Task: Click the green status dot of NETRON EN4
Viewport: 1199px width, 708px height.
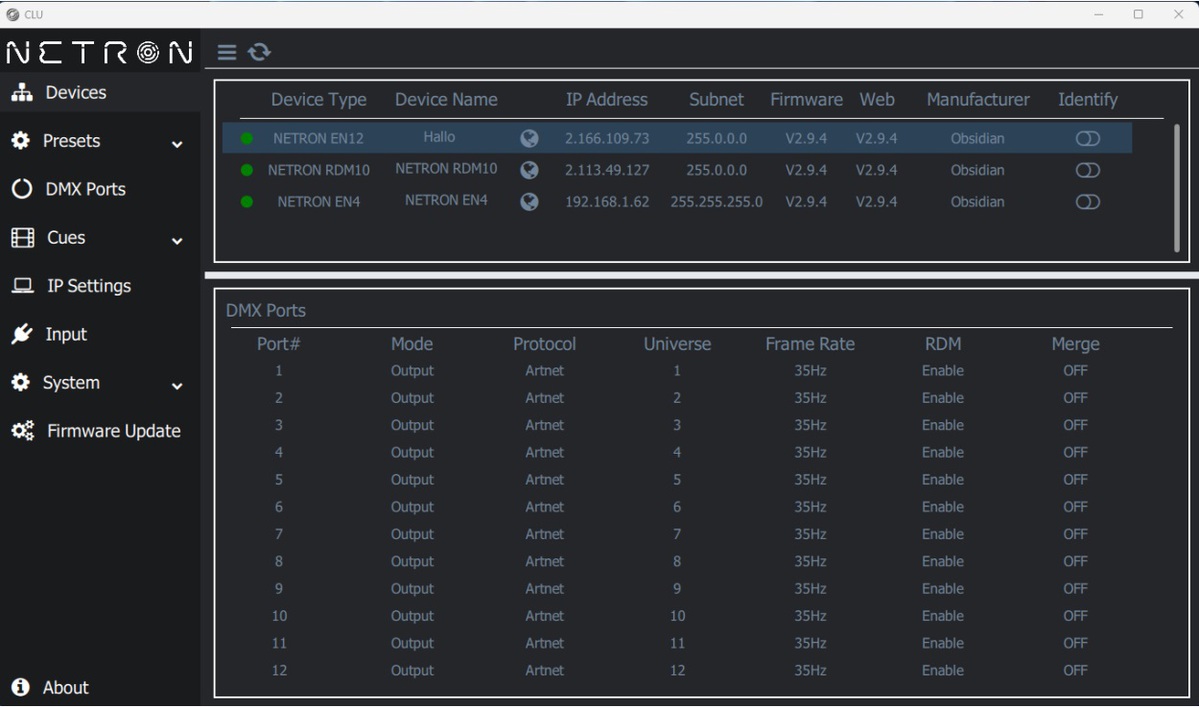Action: click(246, 202)
